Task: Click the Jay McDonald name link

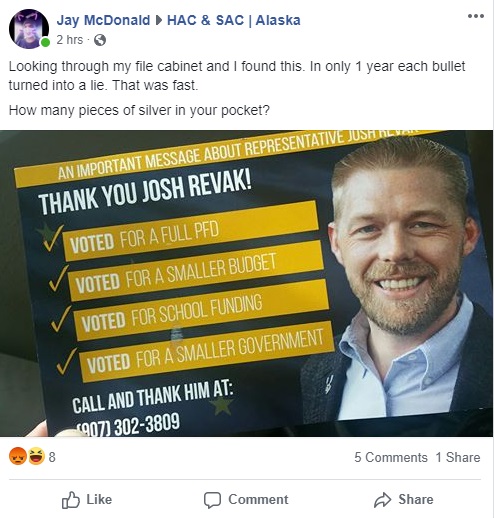Action: tap(103, 20)
